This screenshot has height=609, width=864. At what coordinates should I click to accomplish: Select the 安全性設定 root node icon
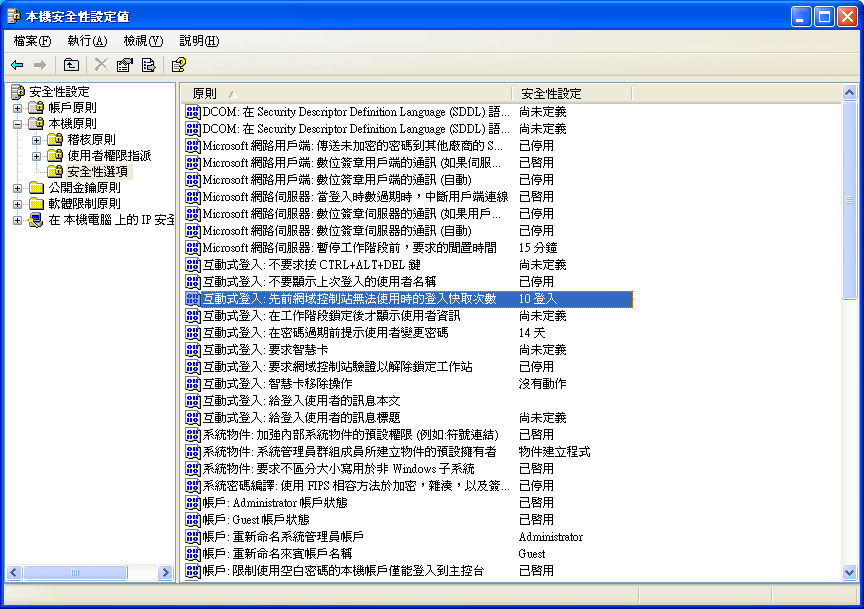tap(18, 92)
